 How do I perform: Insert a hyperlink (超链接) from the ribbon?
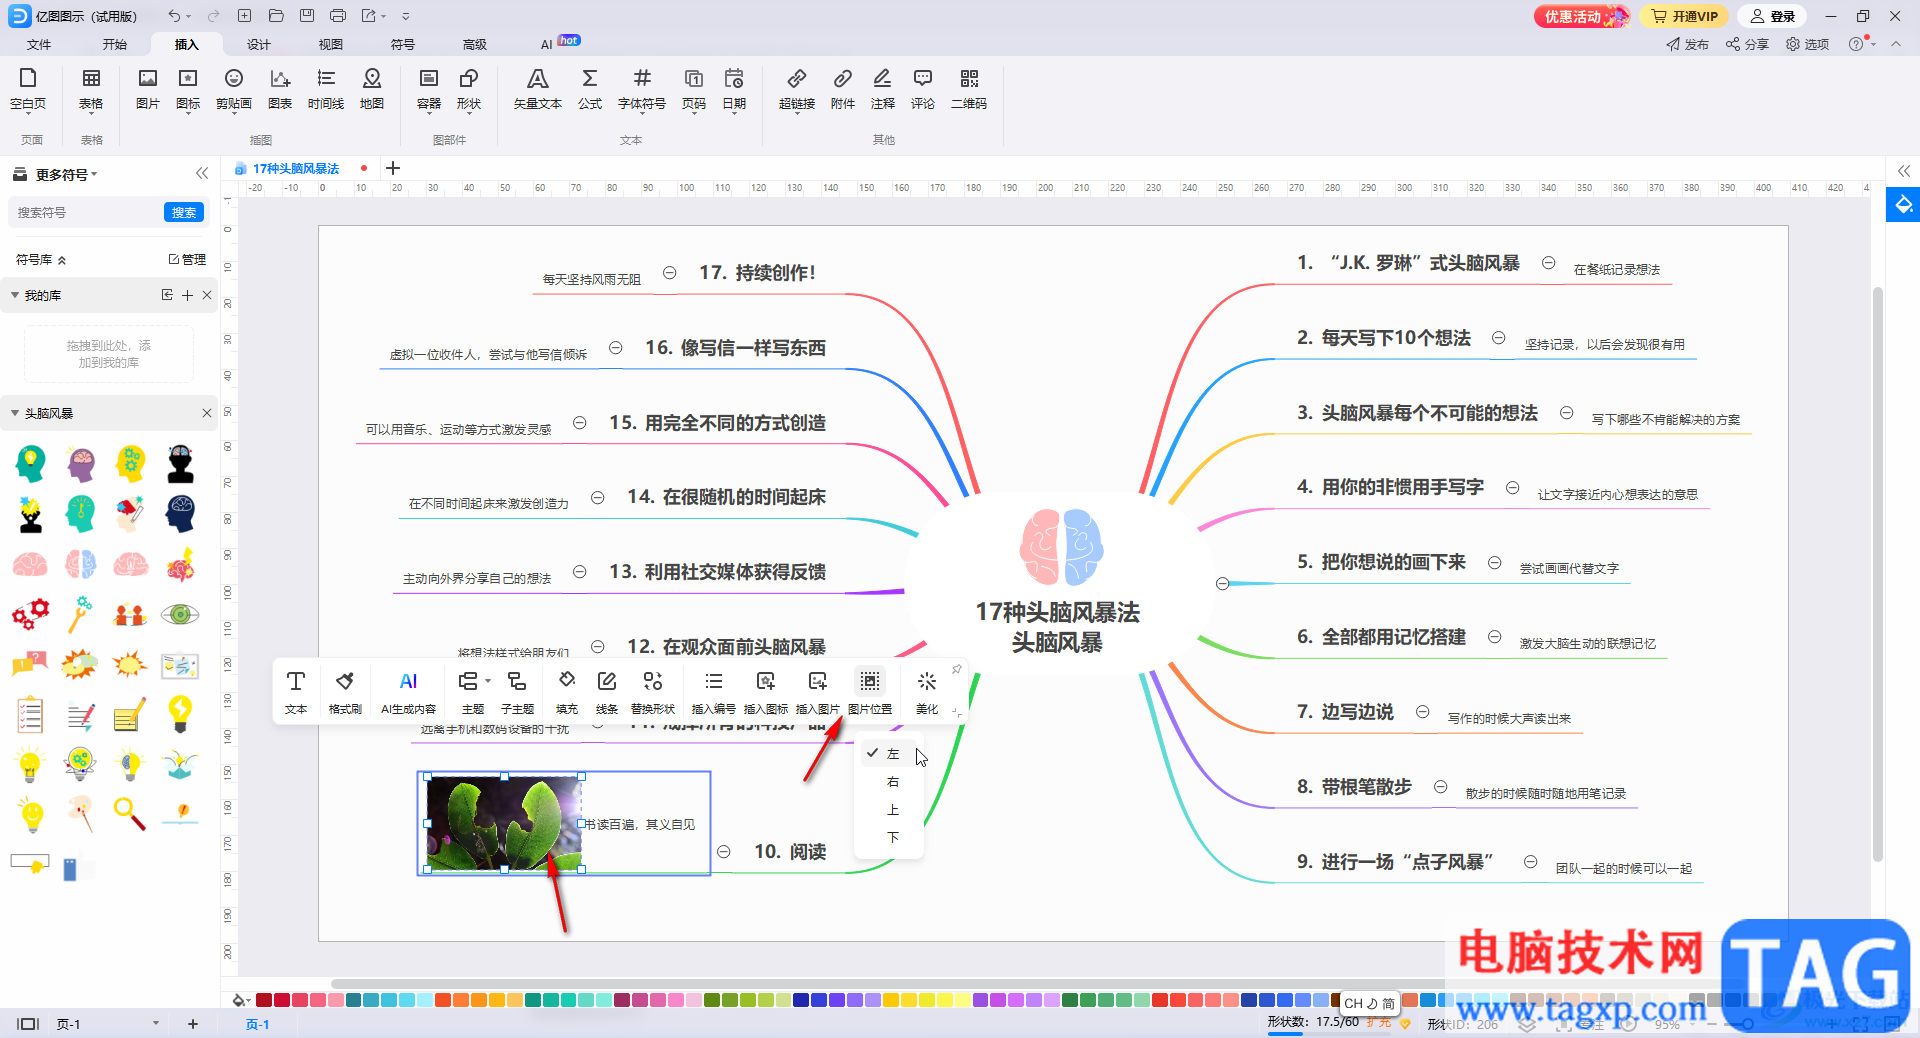[x=796, y=88]
